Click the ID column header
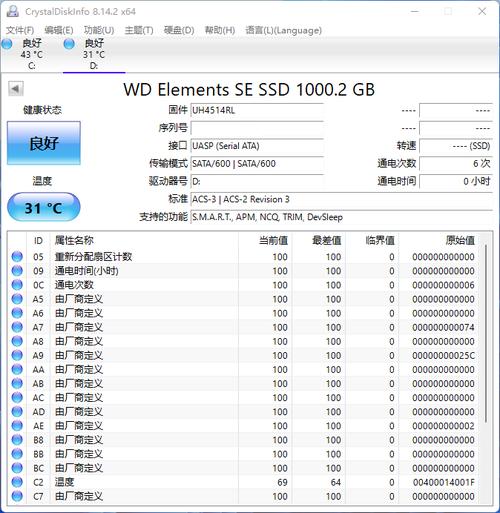 (x=38, y=240)
